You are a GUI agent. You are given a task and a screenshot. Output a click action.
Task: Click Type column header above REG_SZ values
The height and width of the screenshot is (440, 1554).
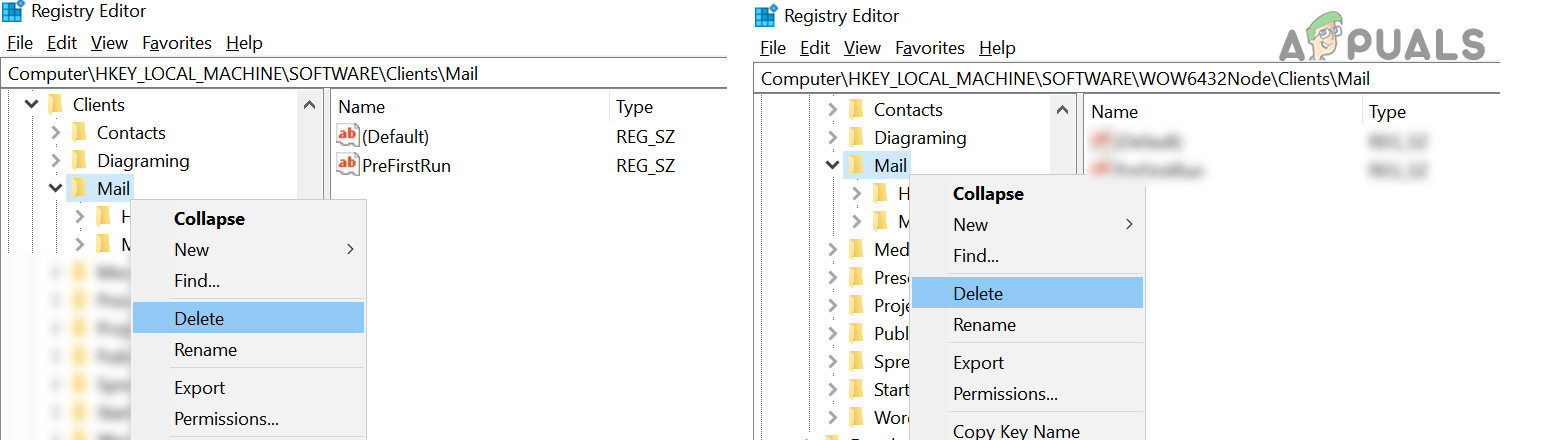(634, 107)
